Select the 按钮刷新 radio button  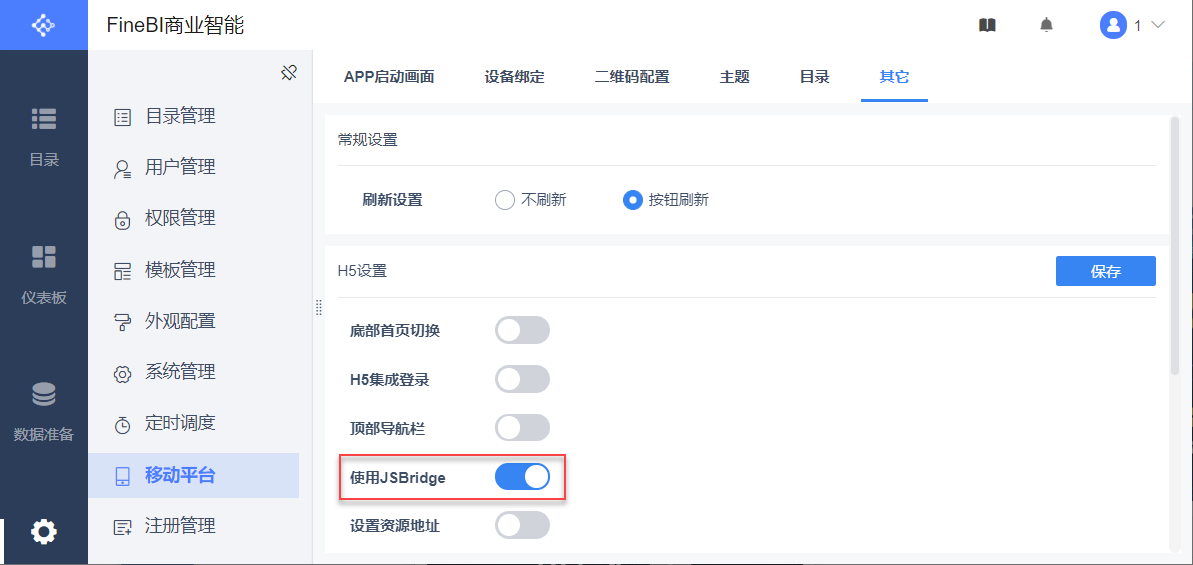click(x=632, y=200)
